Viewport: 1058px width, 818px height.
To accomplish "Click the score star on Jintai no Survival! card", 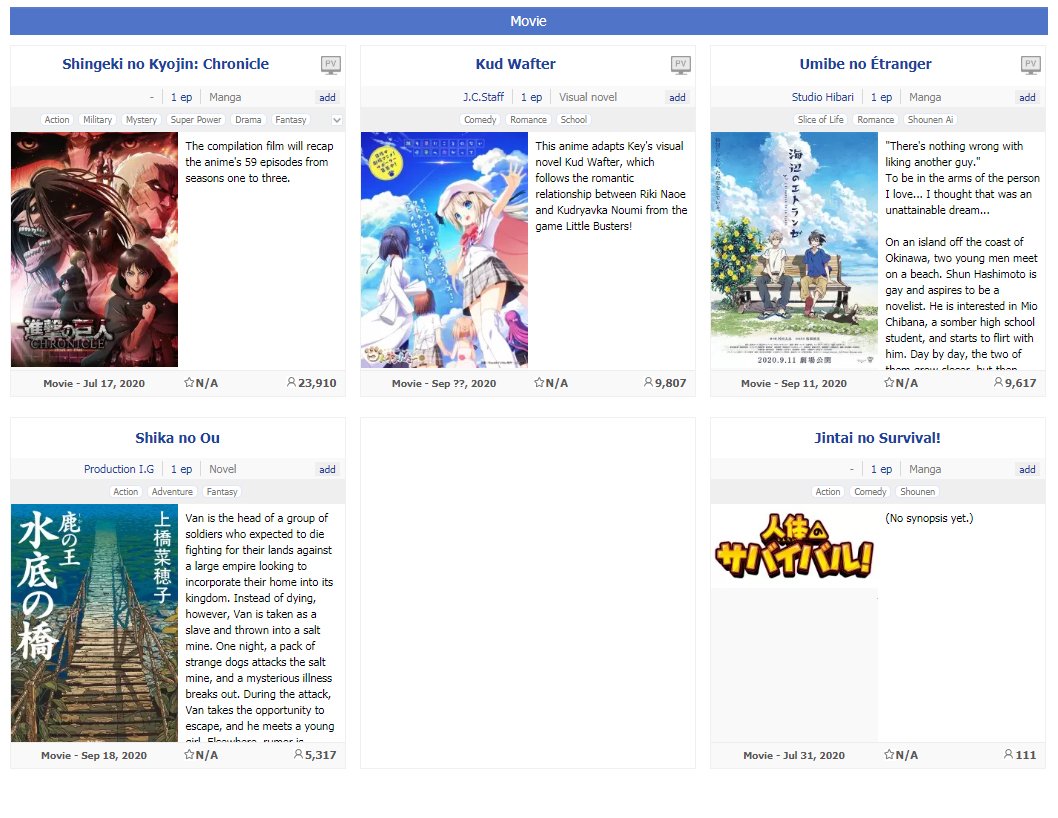I will pyautogui.click(x=889, y=755).
